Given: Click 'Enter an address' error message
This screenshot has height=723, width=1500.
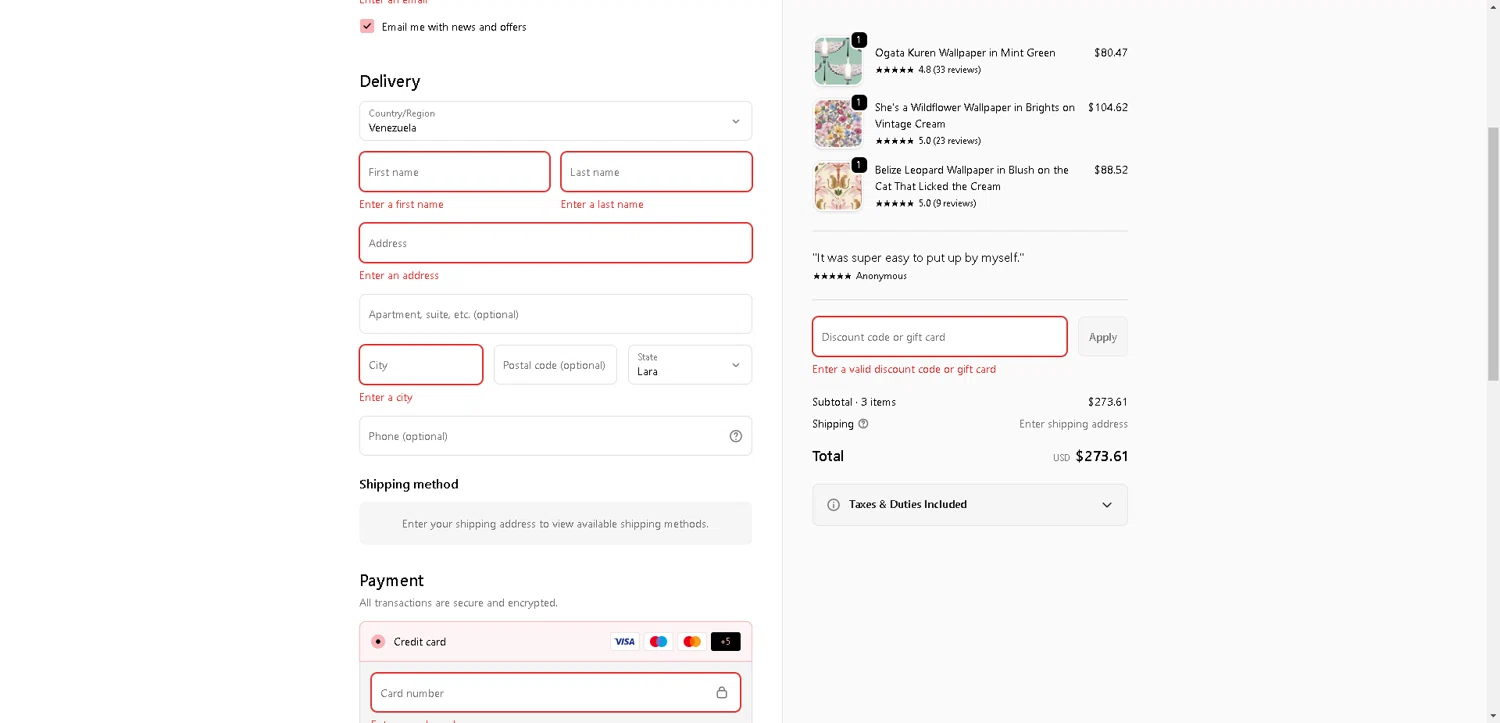Looking at the screenshot, I should tap(399, 275).
